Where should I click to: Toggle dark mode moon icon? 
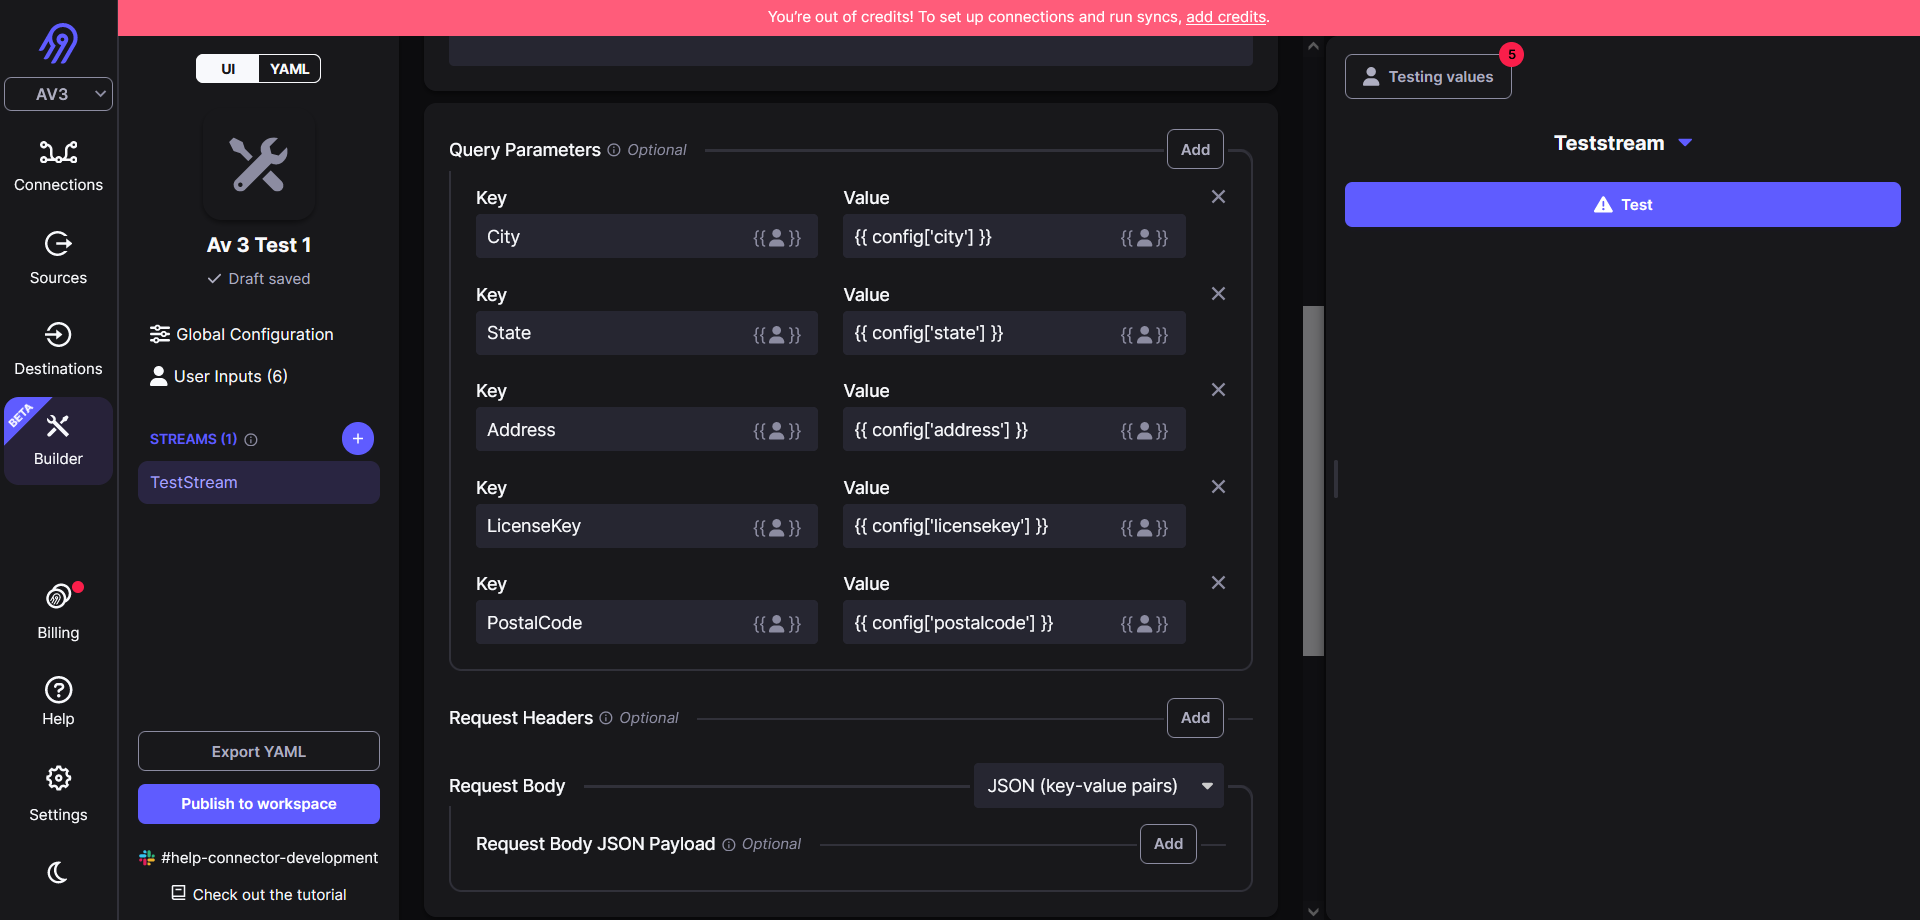[x=58, y=873]
